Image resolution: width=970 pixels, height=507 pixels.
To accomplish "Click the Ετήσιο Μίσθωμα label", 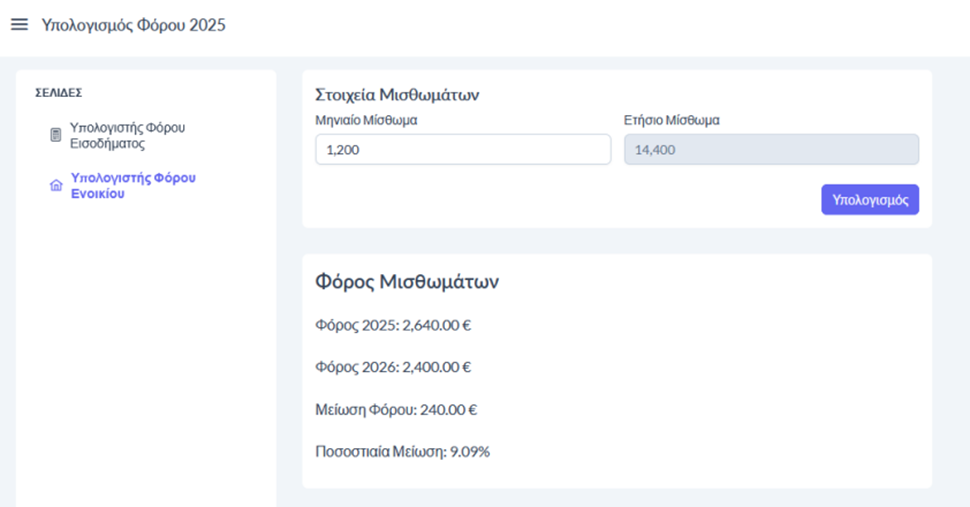I will (x=671, y=120).
